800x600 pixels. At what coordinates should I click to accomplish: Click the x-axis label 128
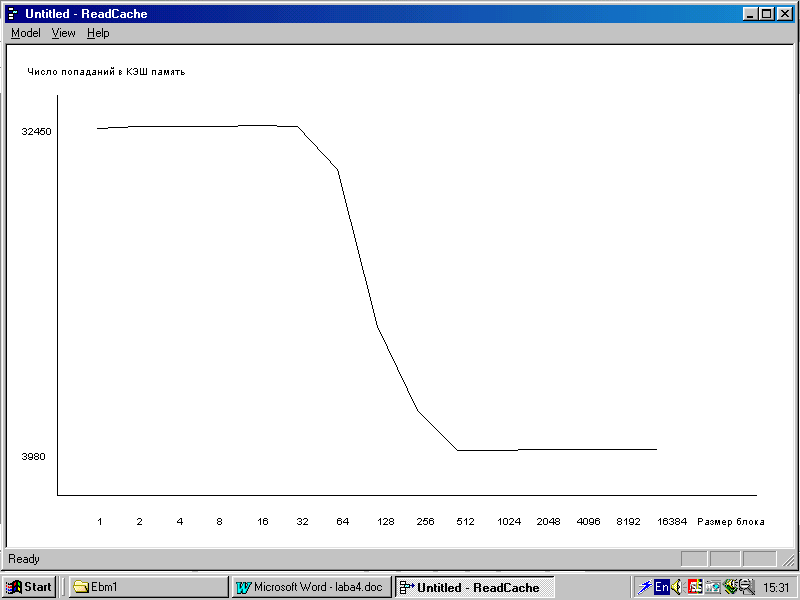386,521
